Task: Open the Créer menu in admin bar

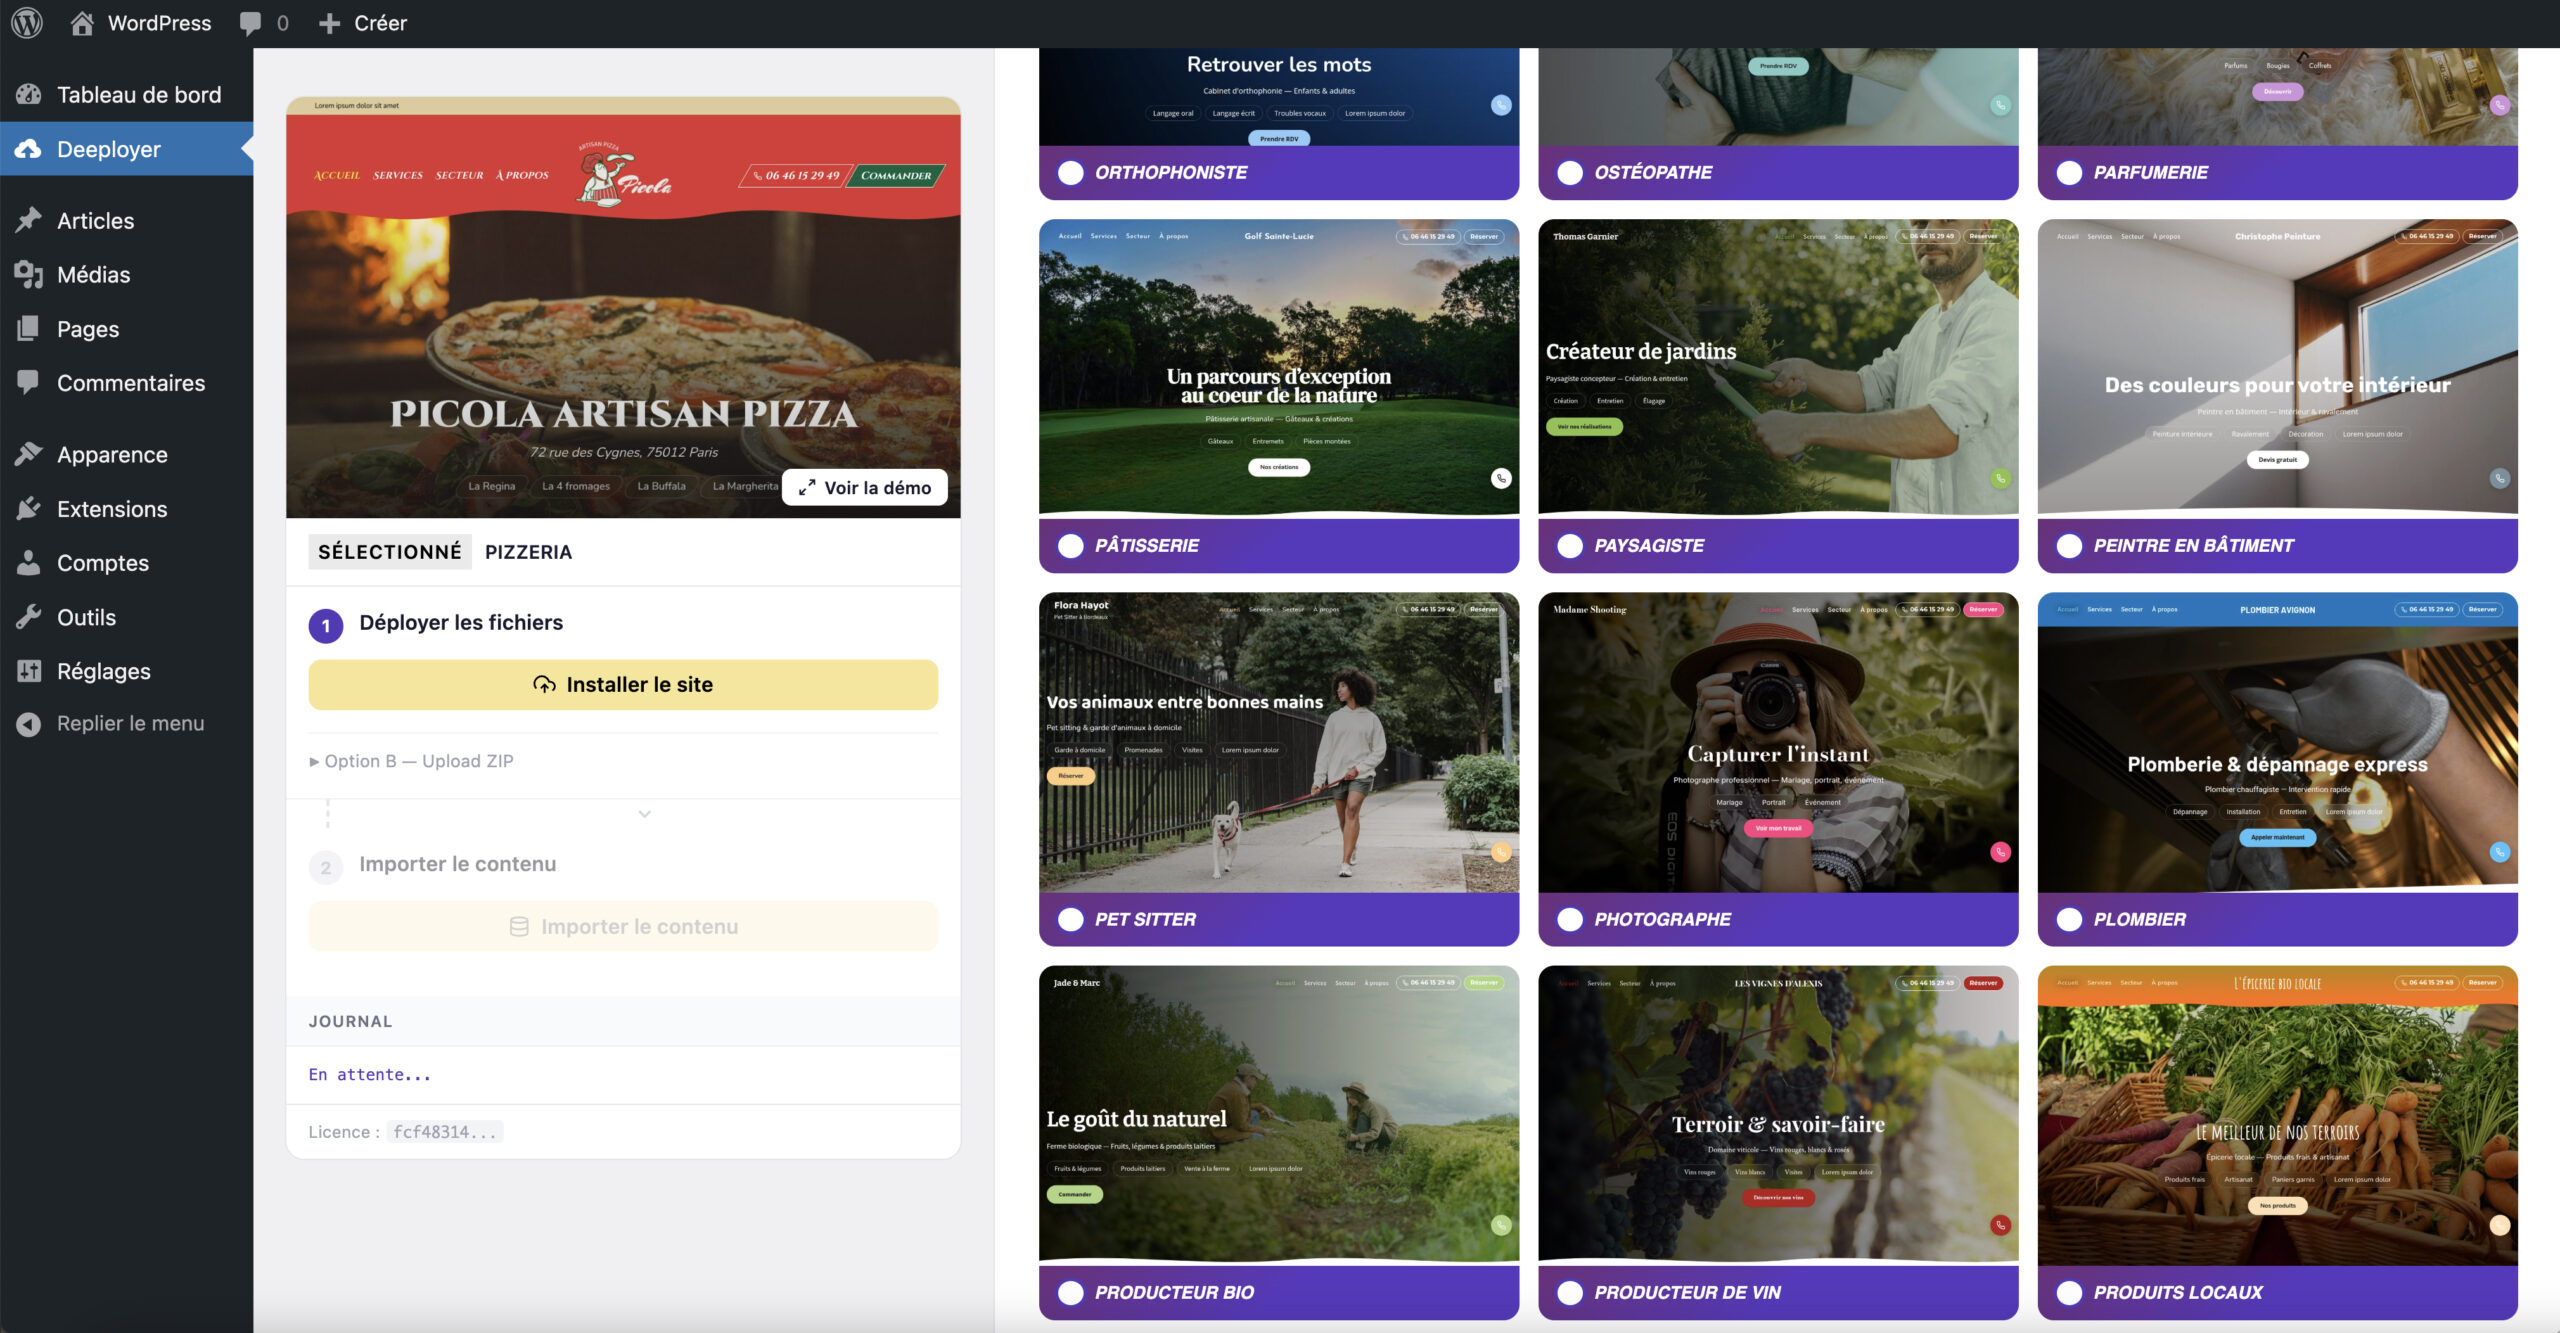Action: click(x=362, y=22)
